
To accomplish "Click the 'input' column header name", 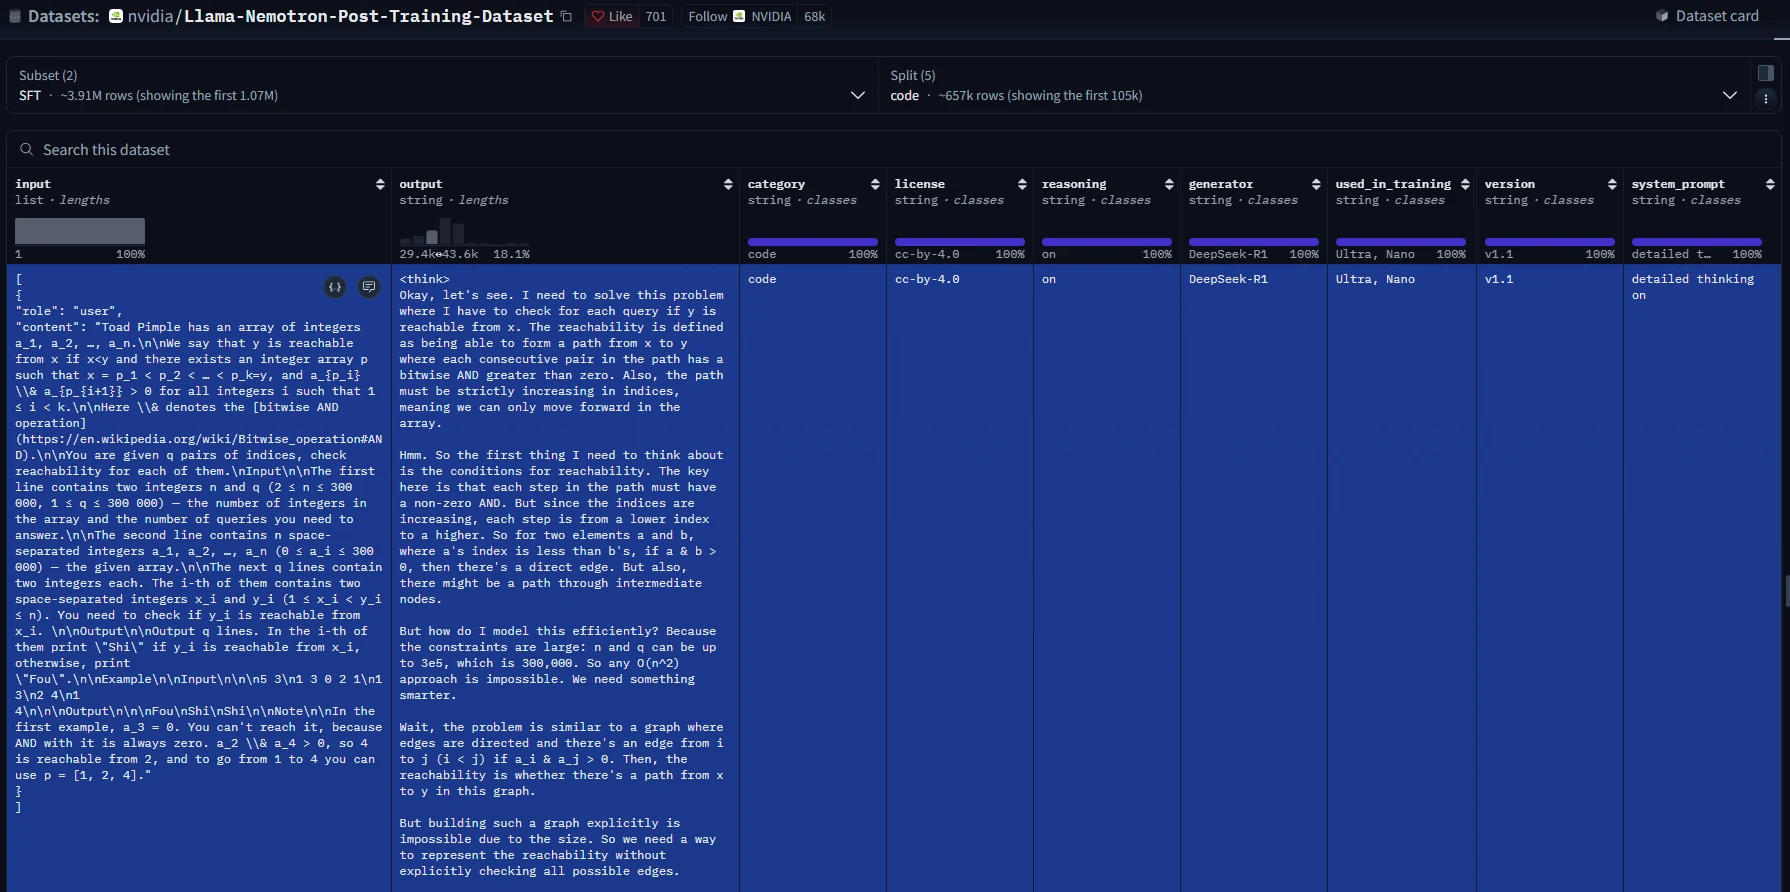I will tap(33, 184).
